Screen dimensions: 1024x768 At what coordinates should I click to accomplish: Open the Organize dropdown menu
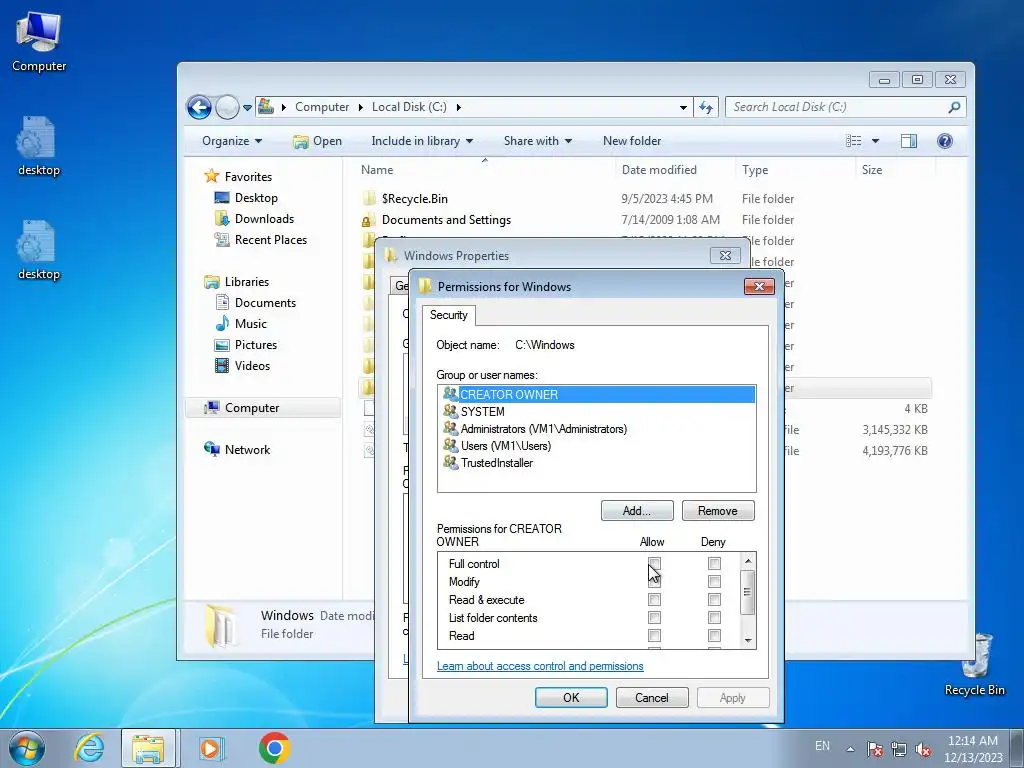[232, 141]
